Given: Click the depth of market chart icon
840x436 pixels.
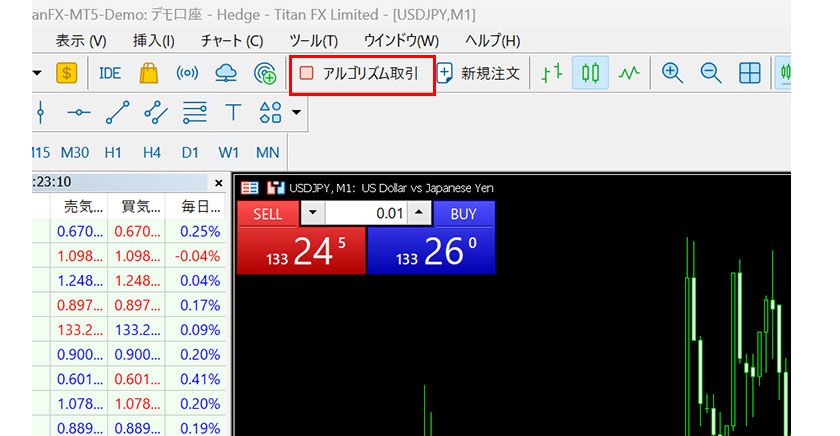Looking at the screenshot, I should point(275,187).
